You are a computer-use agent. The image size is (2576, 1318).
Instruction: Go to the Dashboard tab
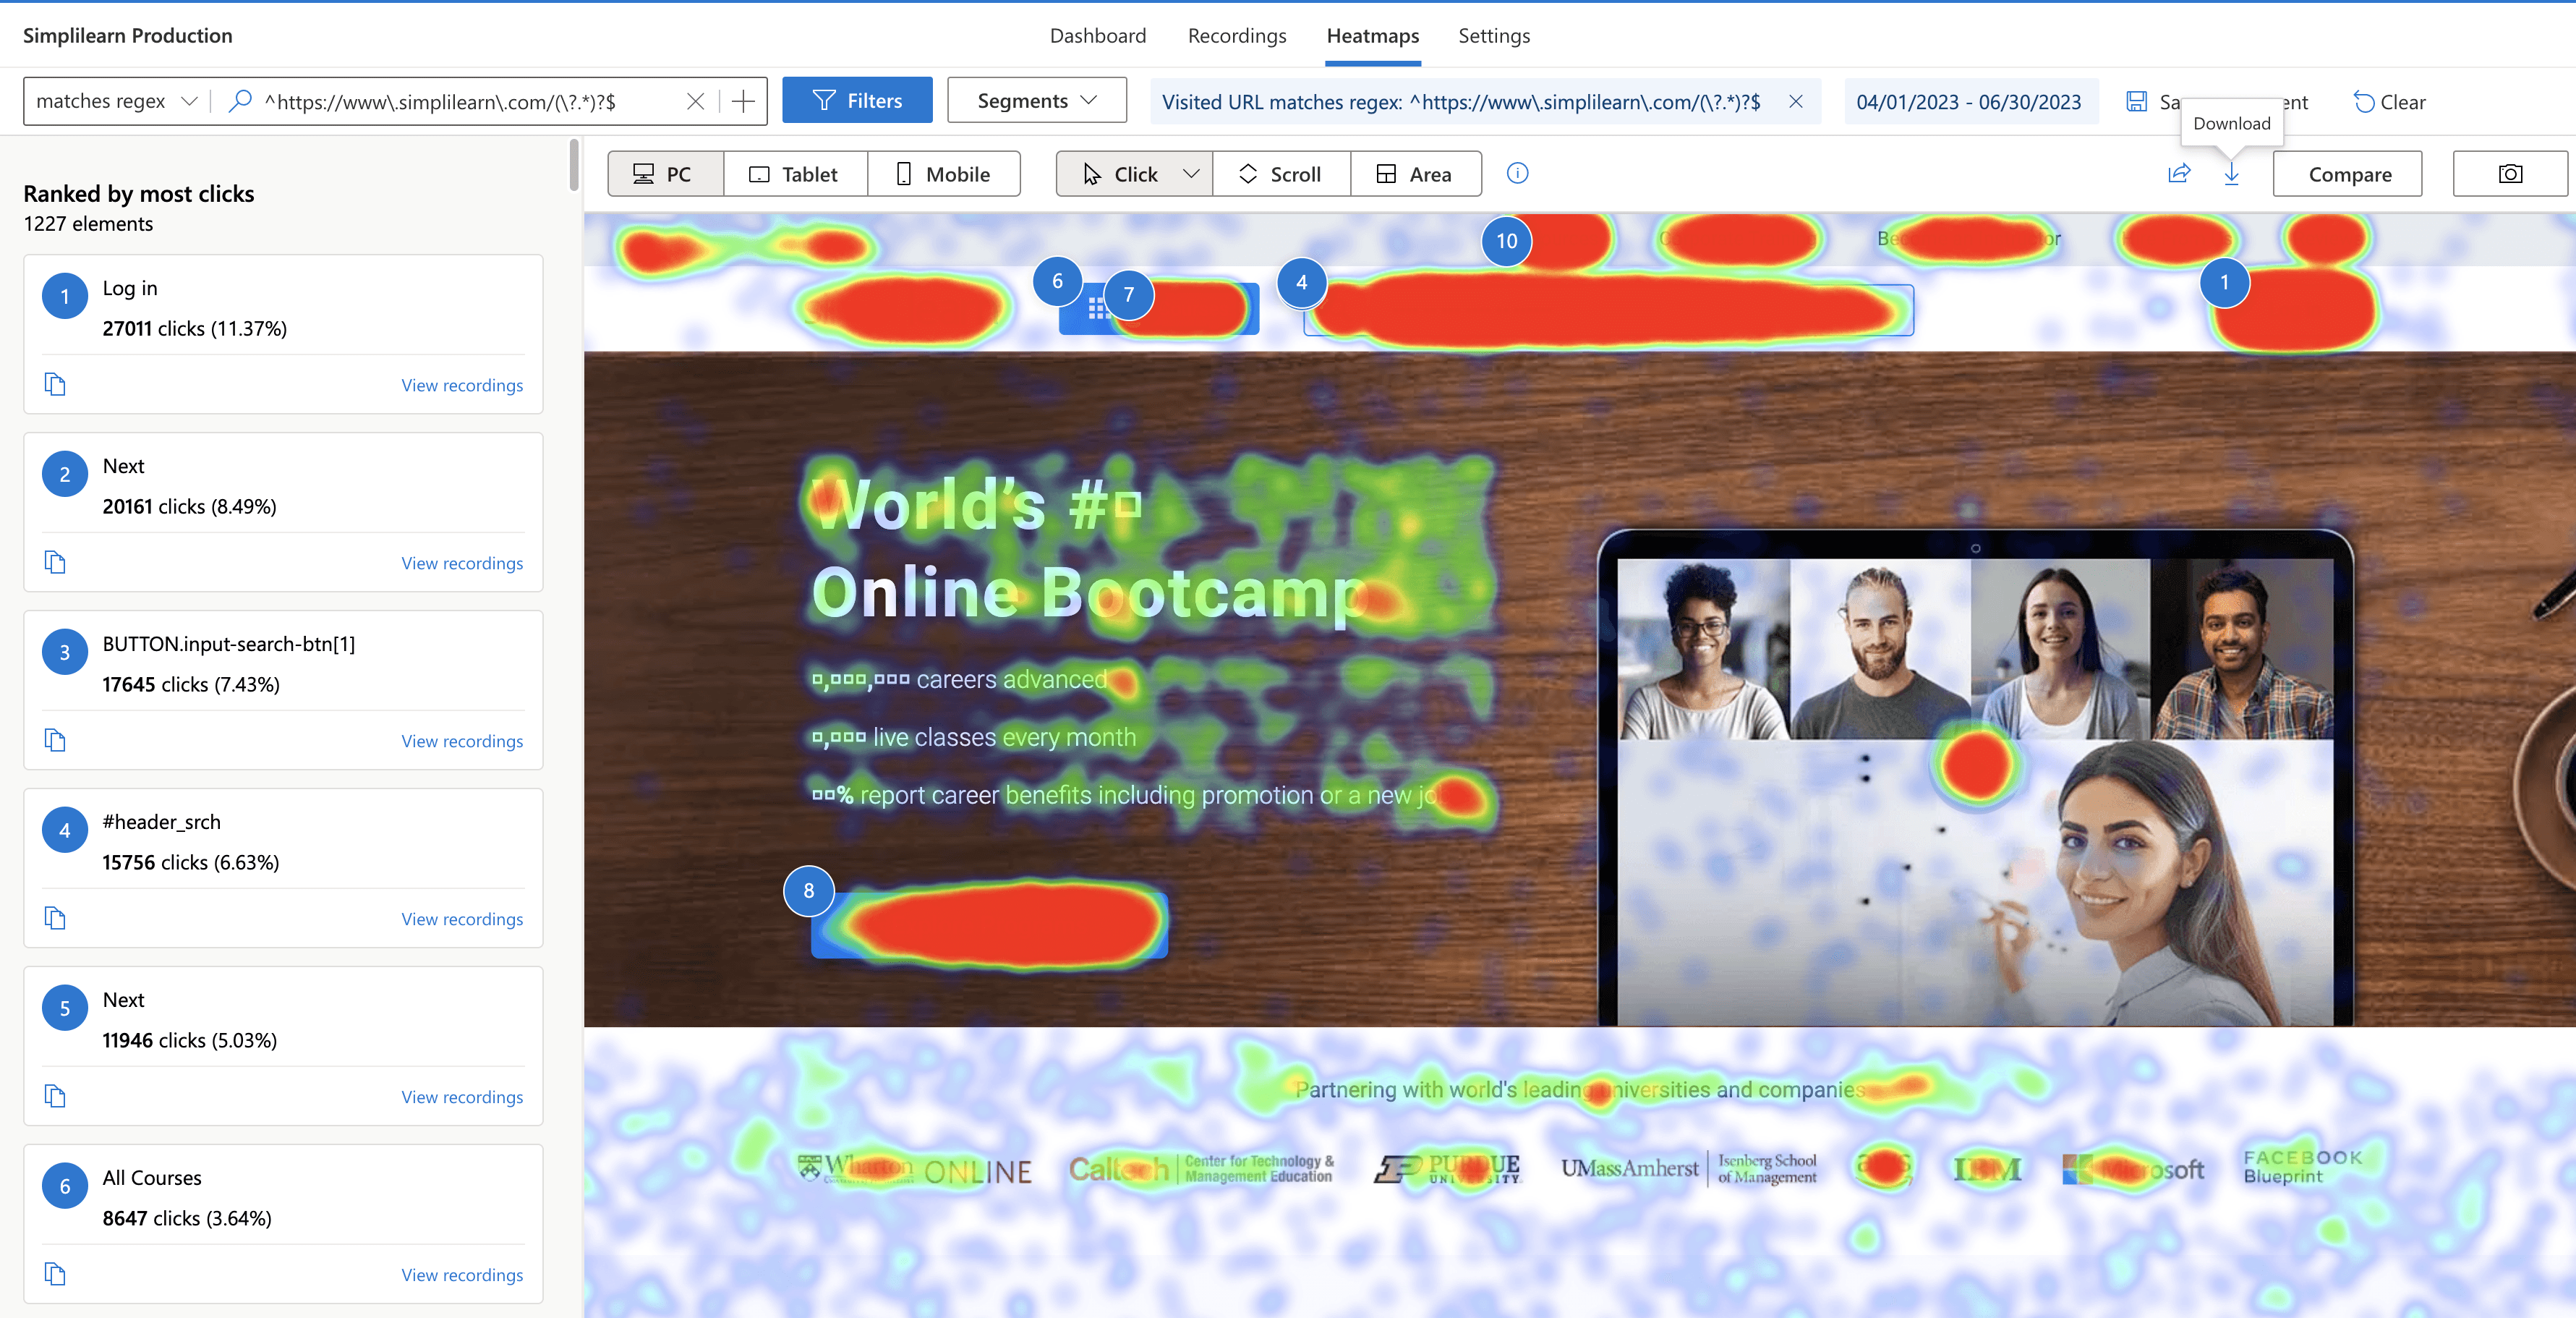[1098, 36]
